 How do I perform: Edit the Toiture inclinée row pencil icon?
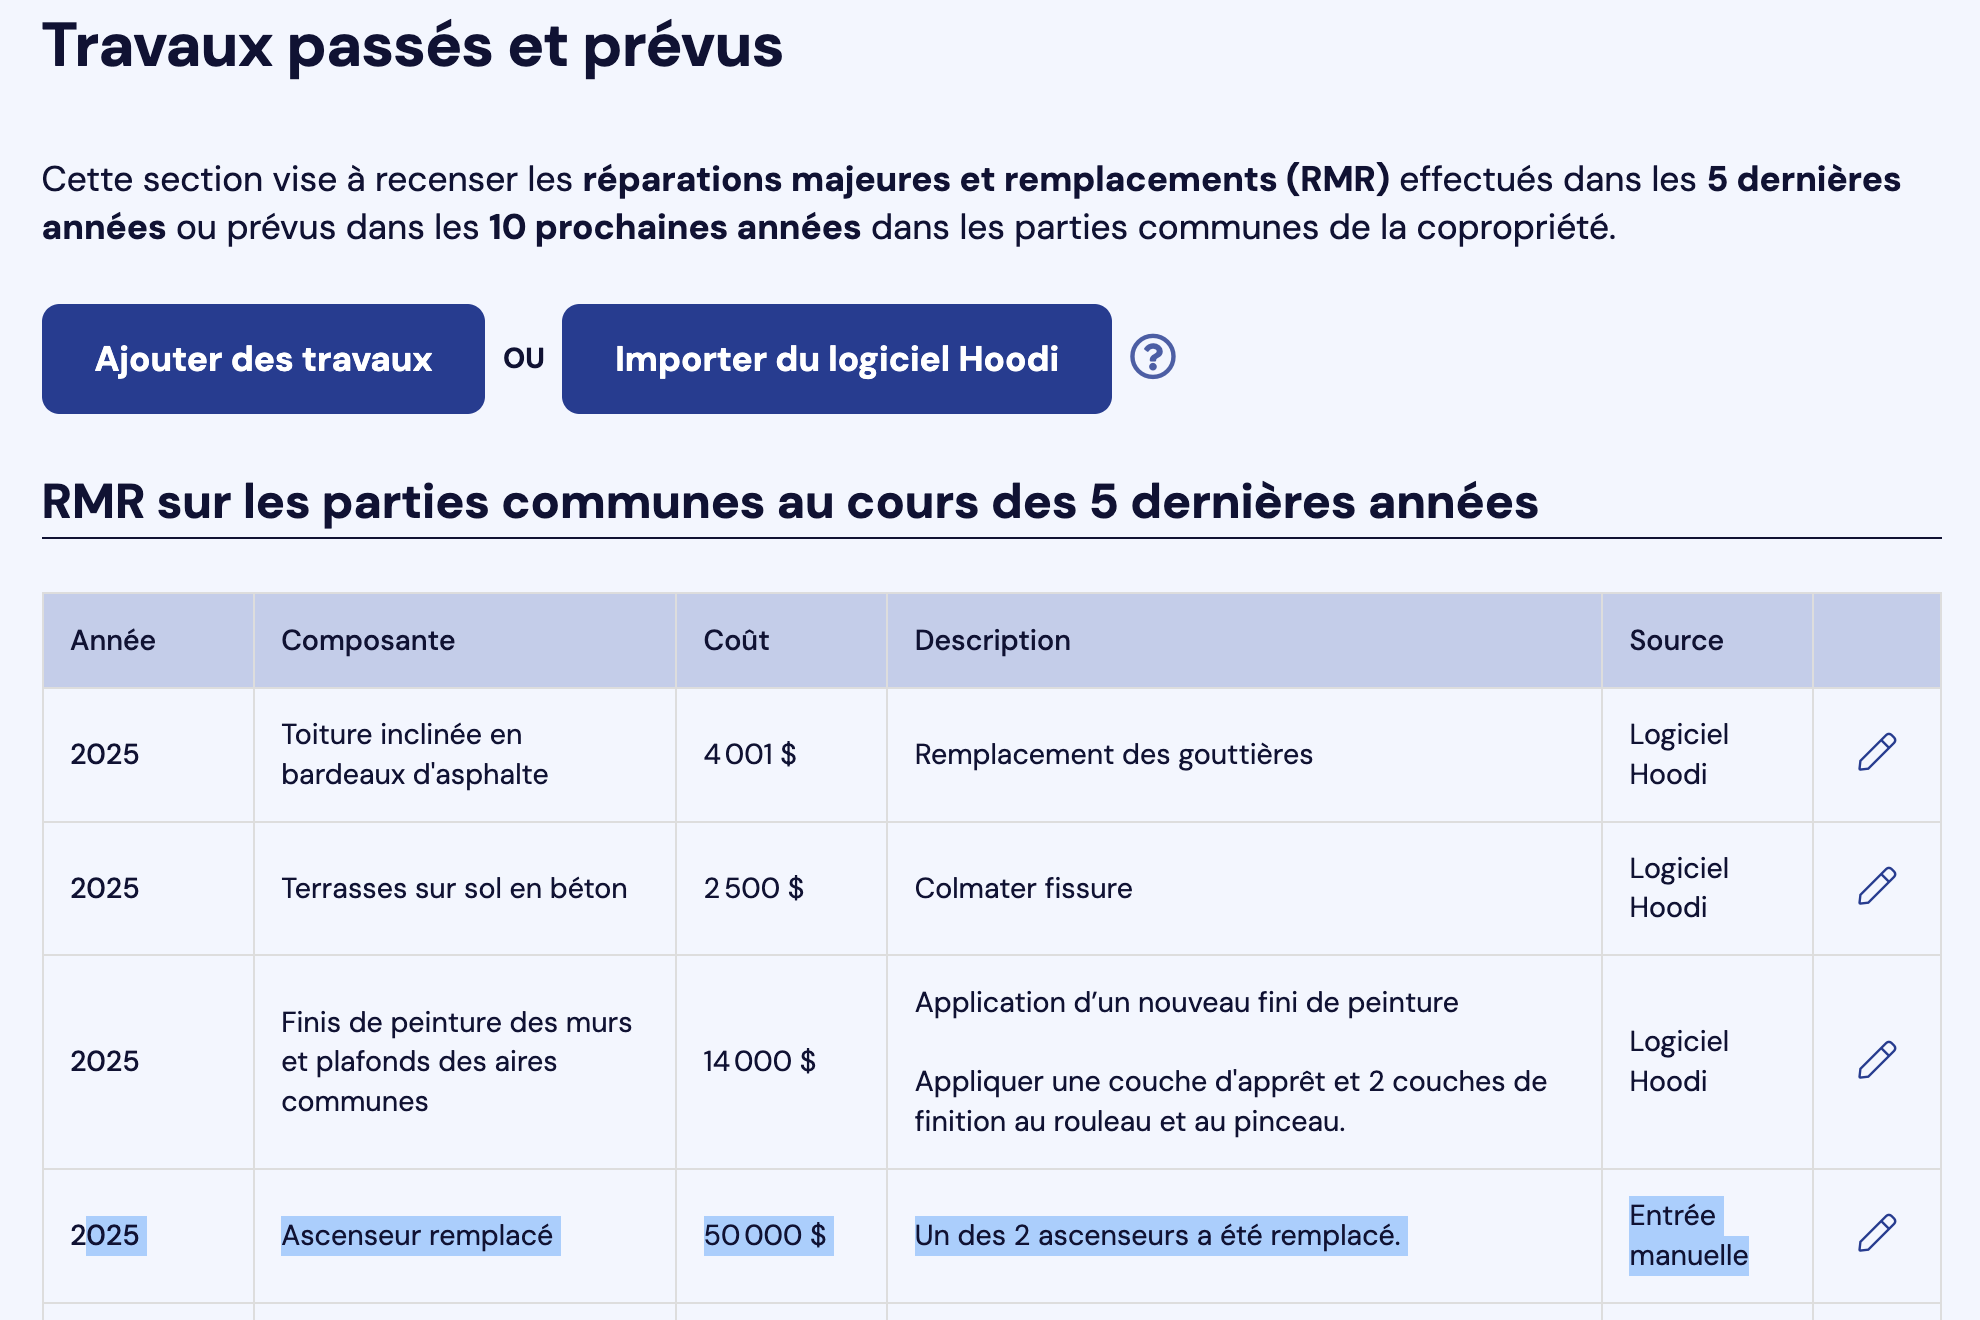pos(1876,753)
